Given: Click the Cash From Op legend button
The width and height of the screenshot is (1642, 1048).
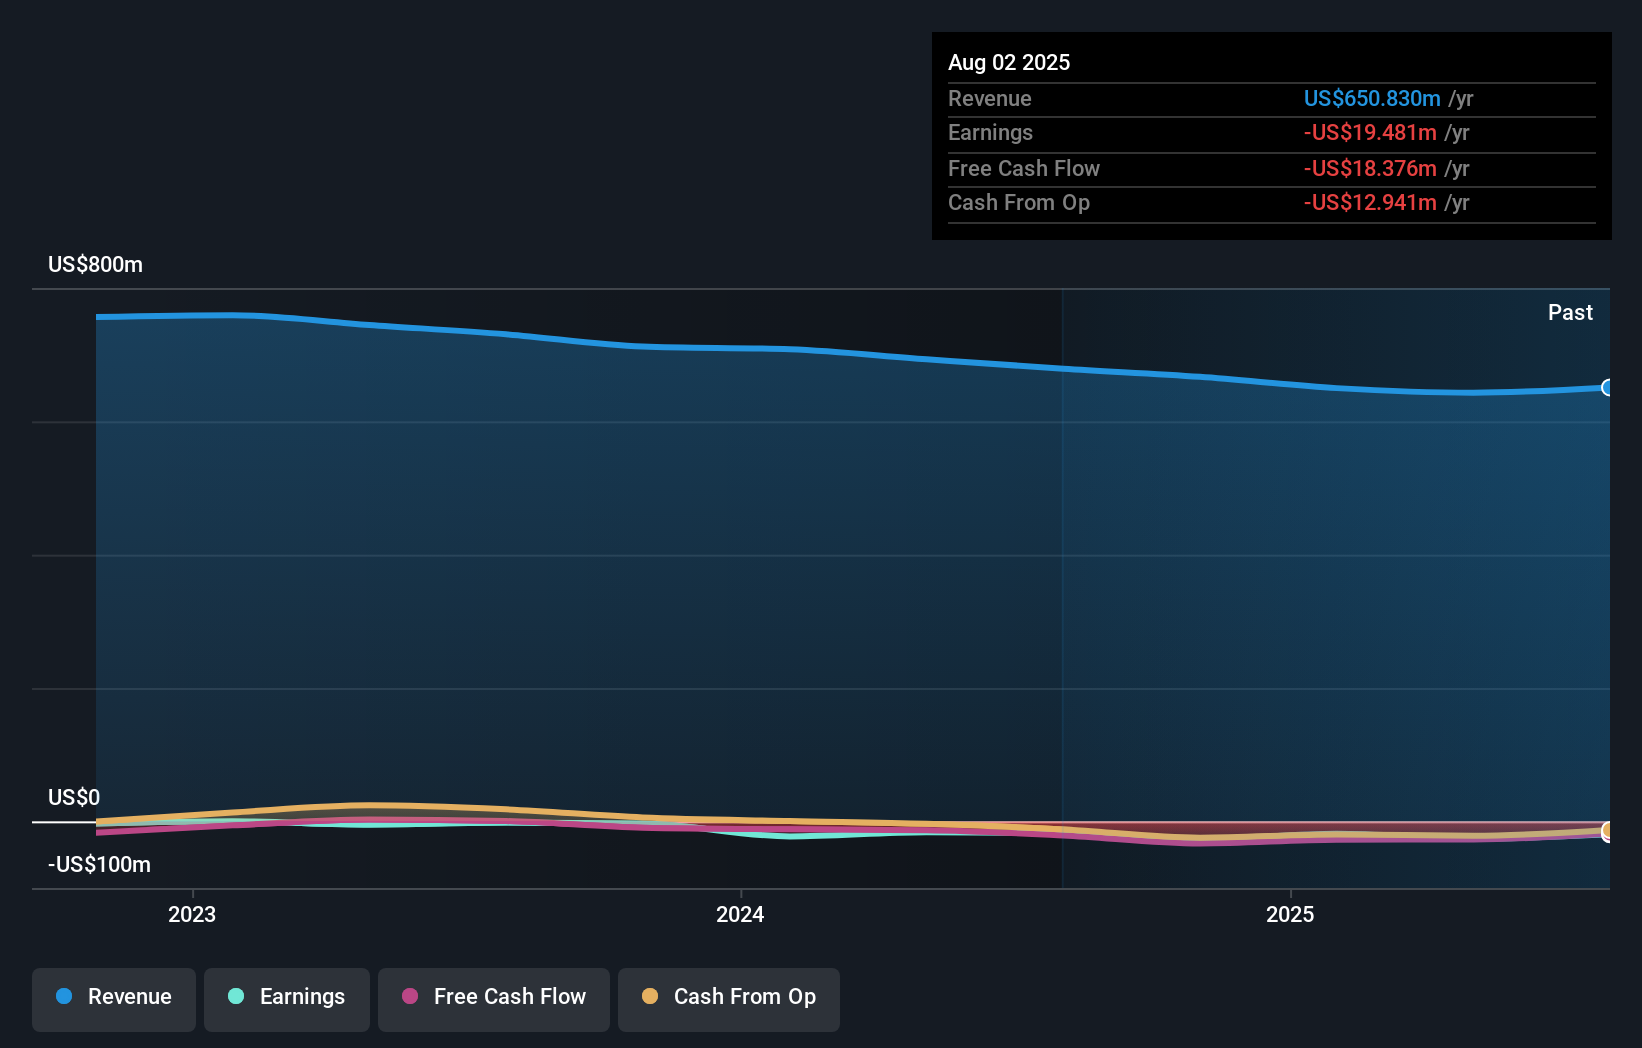Looking at the screenshot, I should [x=729, y=999].
